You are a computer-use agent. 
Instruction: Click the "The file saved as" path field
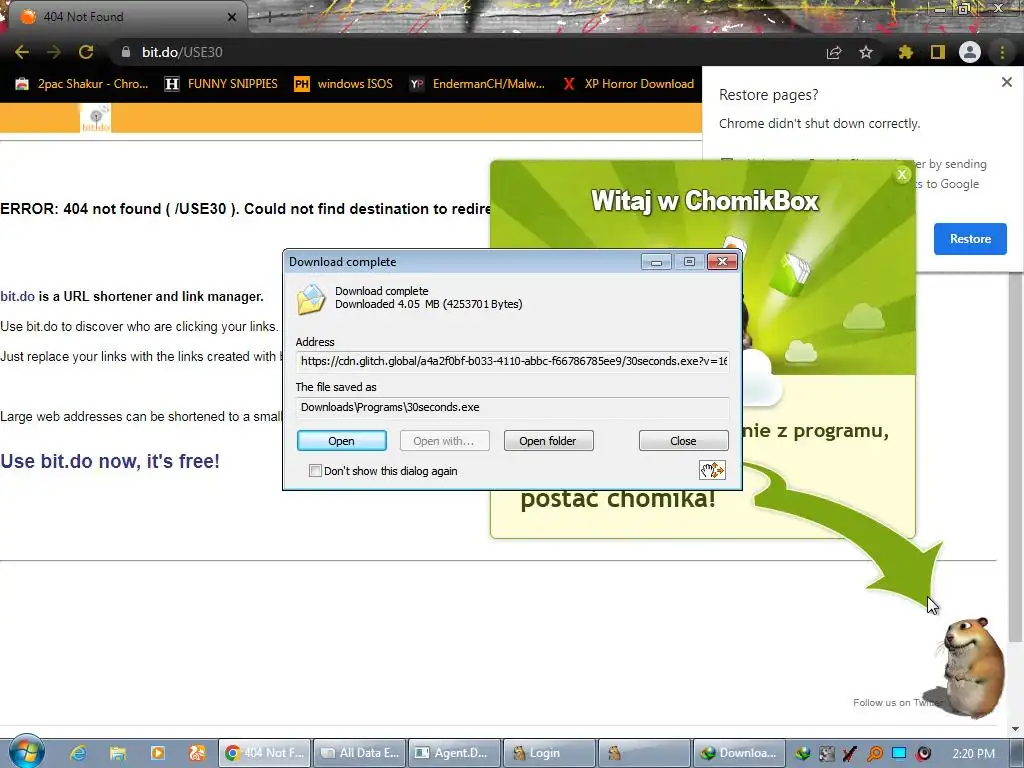(513, 408)
